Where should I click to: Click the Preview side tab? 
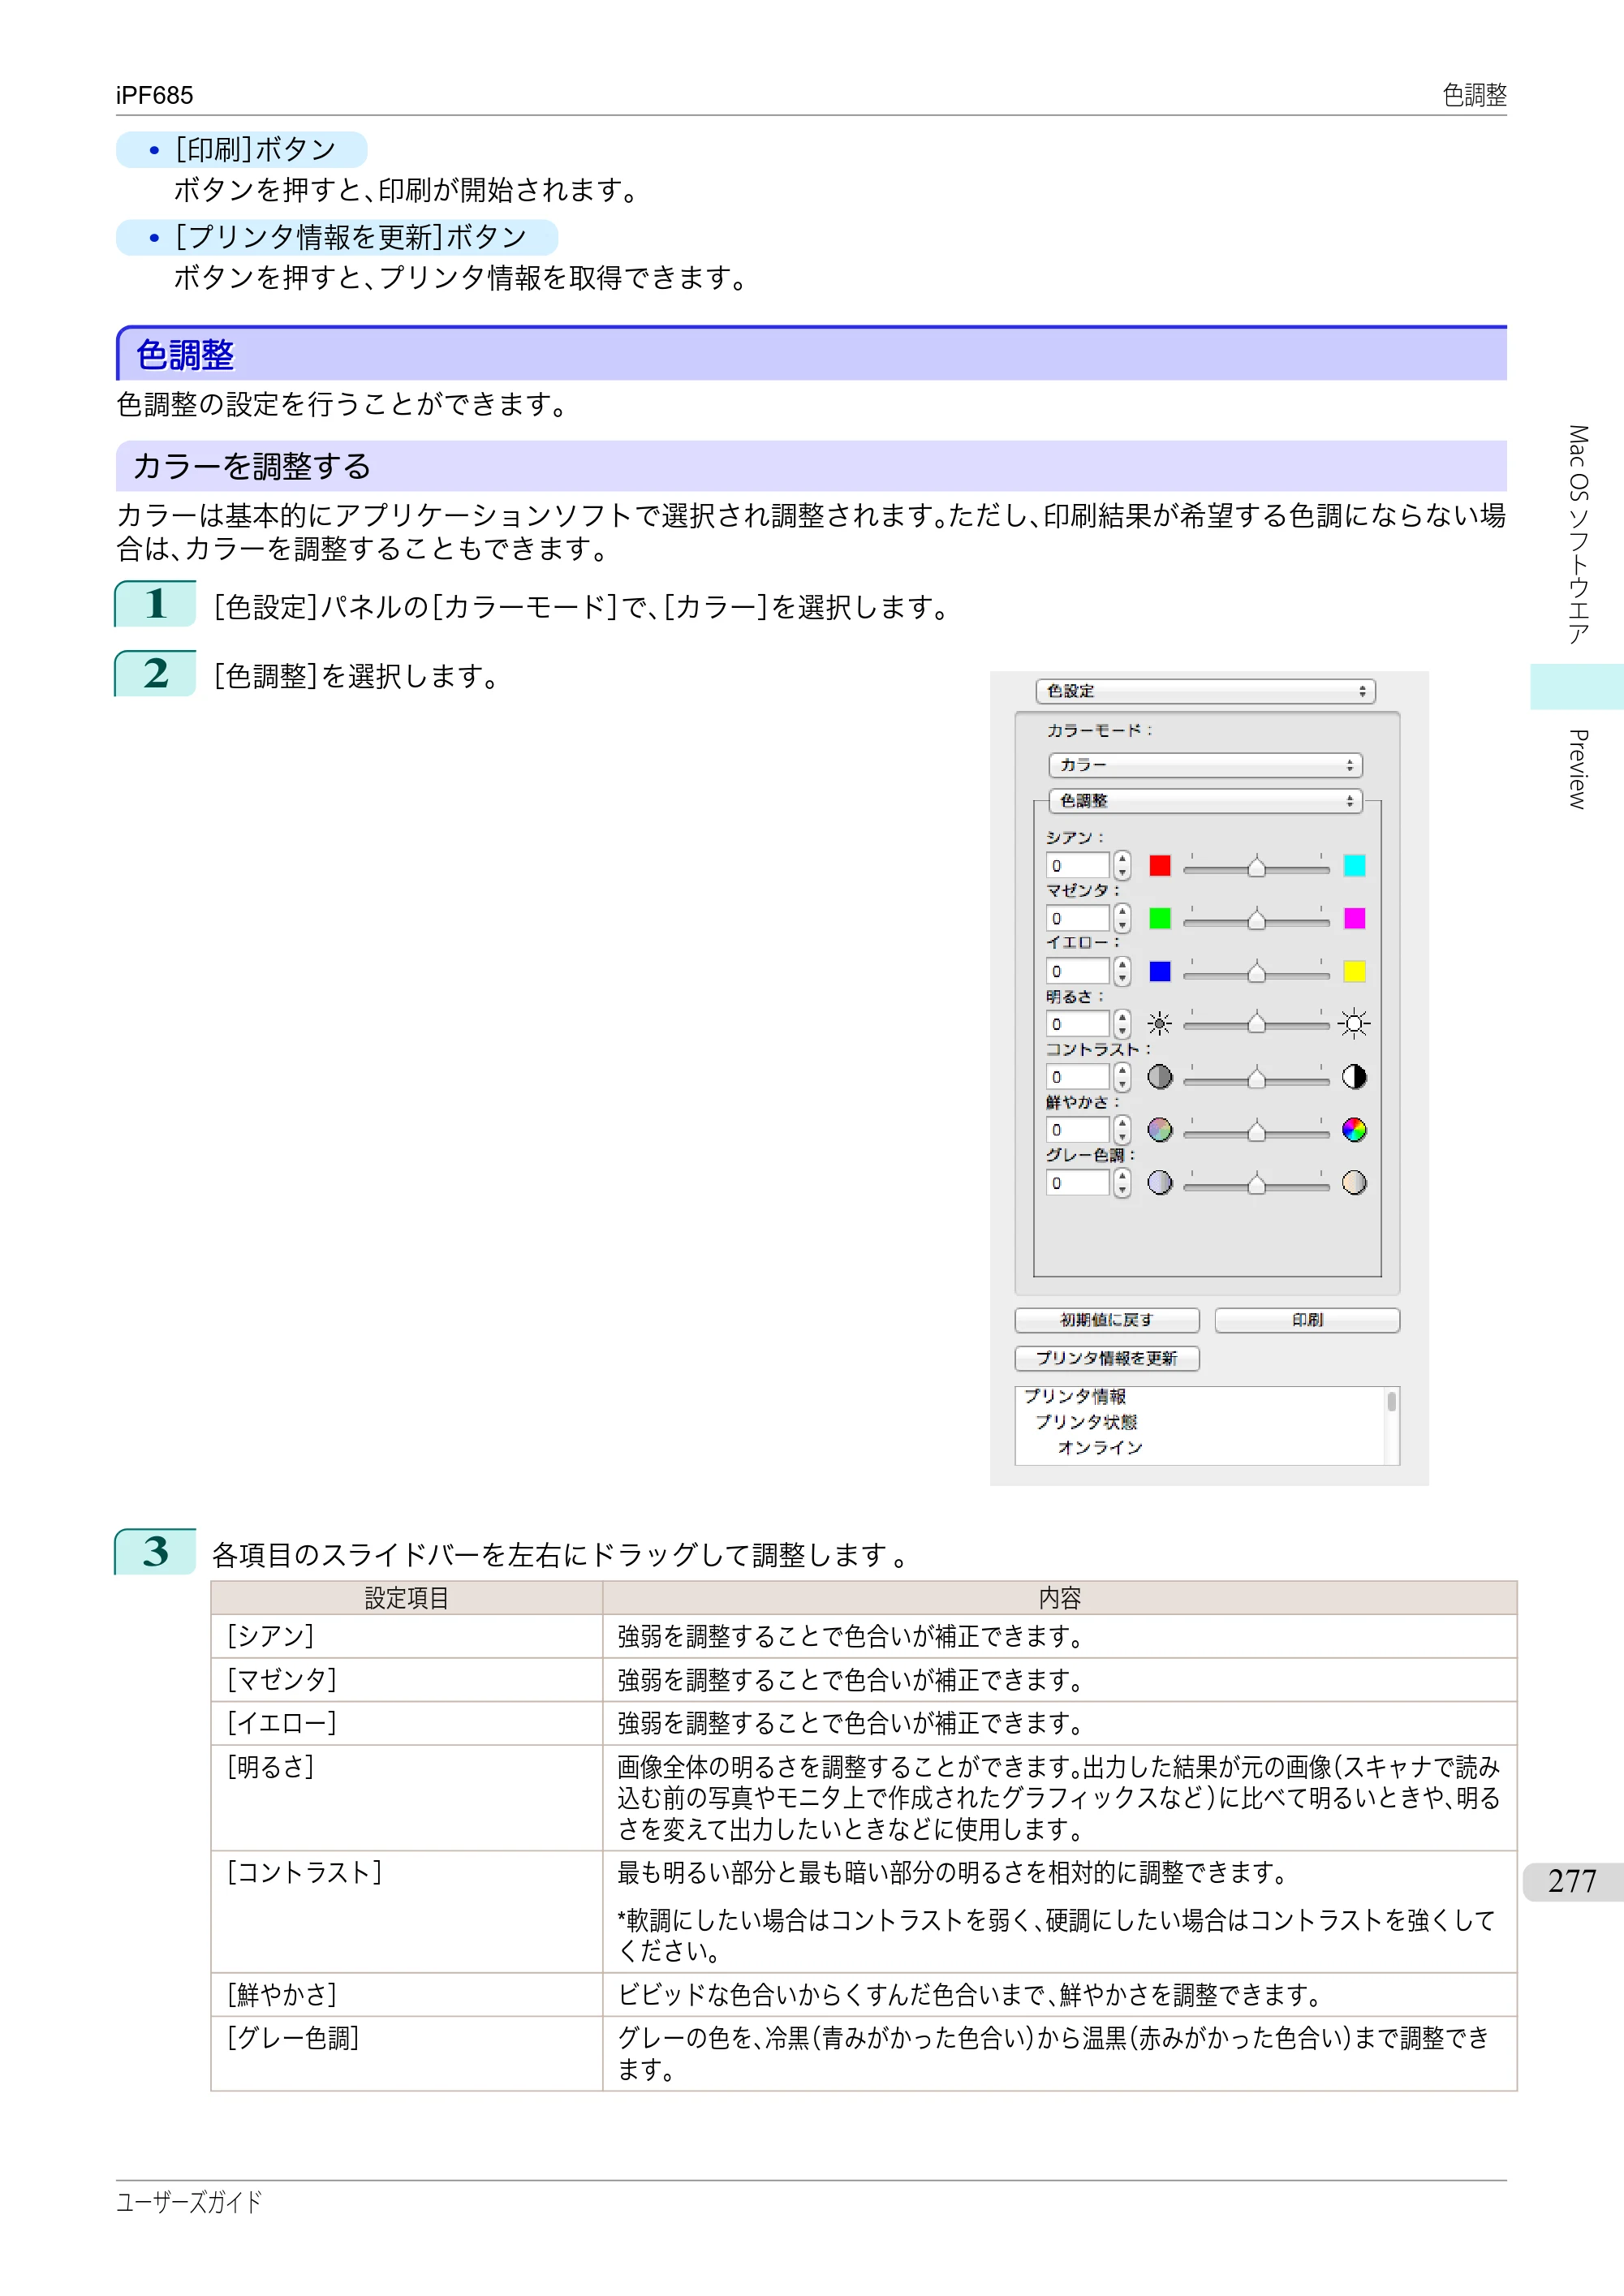pyautogui.click(x=1578, y=769)
